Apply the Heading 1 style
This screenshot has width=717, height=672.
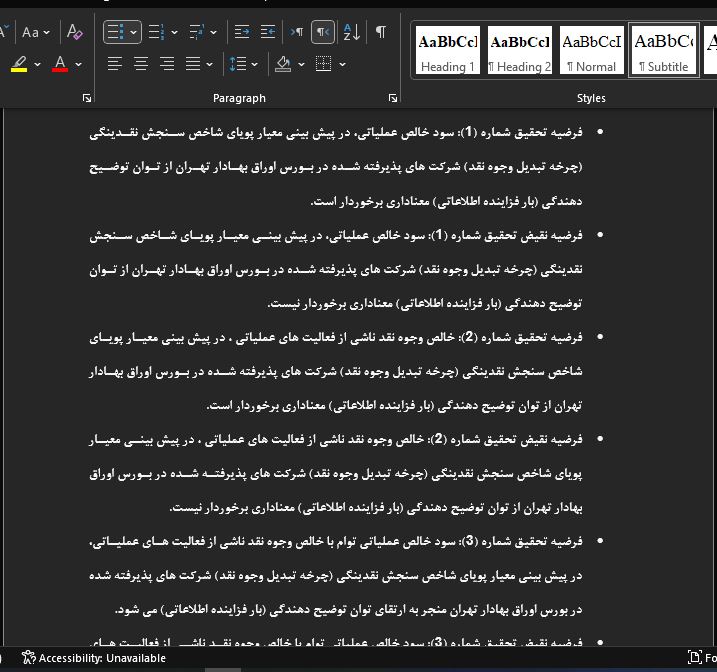tap(448, 50)
